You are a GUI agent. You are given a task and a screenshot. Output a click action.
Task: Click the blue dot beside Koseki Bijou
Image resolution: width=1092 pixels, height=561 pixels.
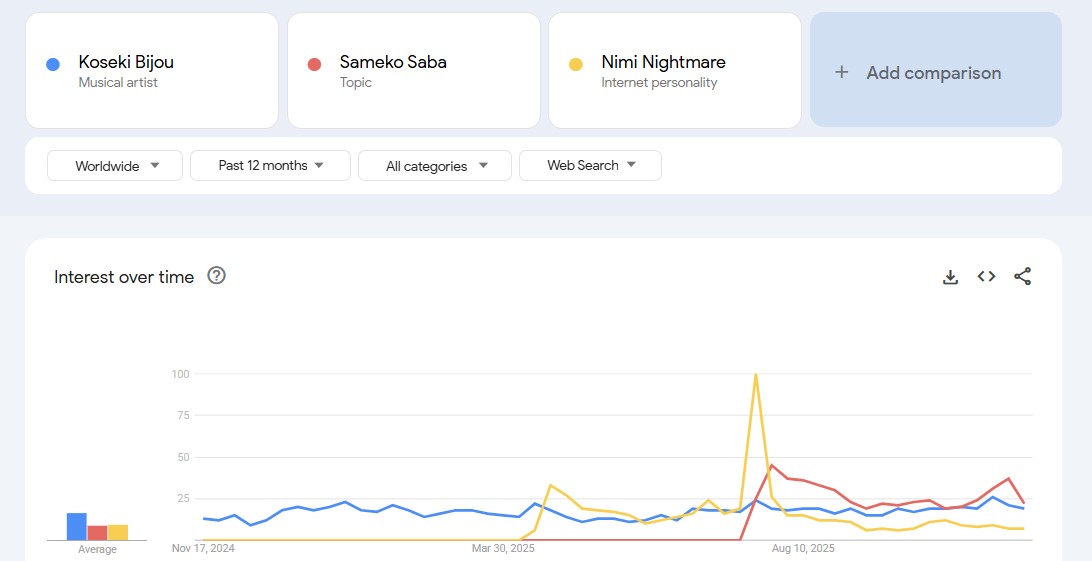tap(53, 64)
